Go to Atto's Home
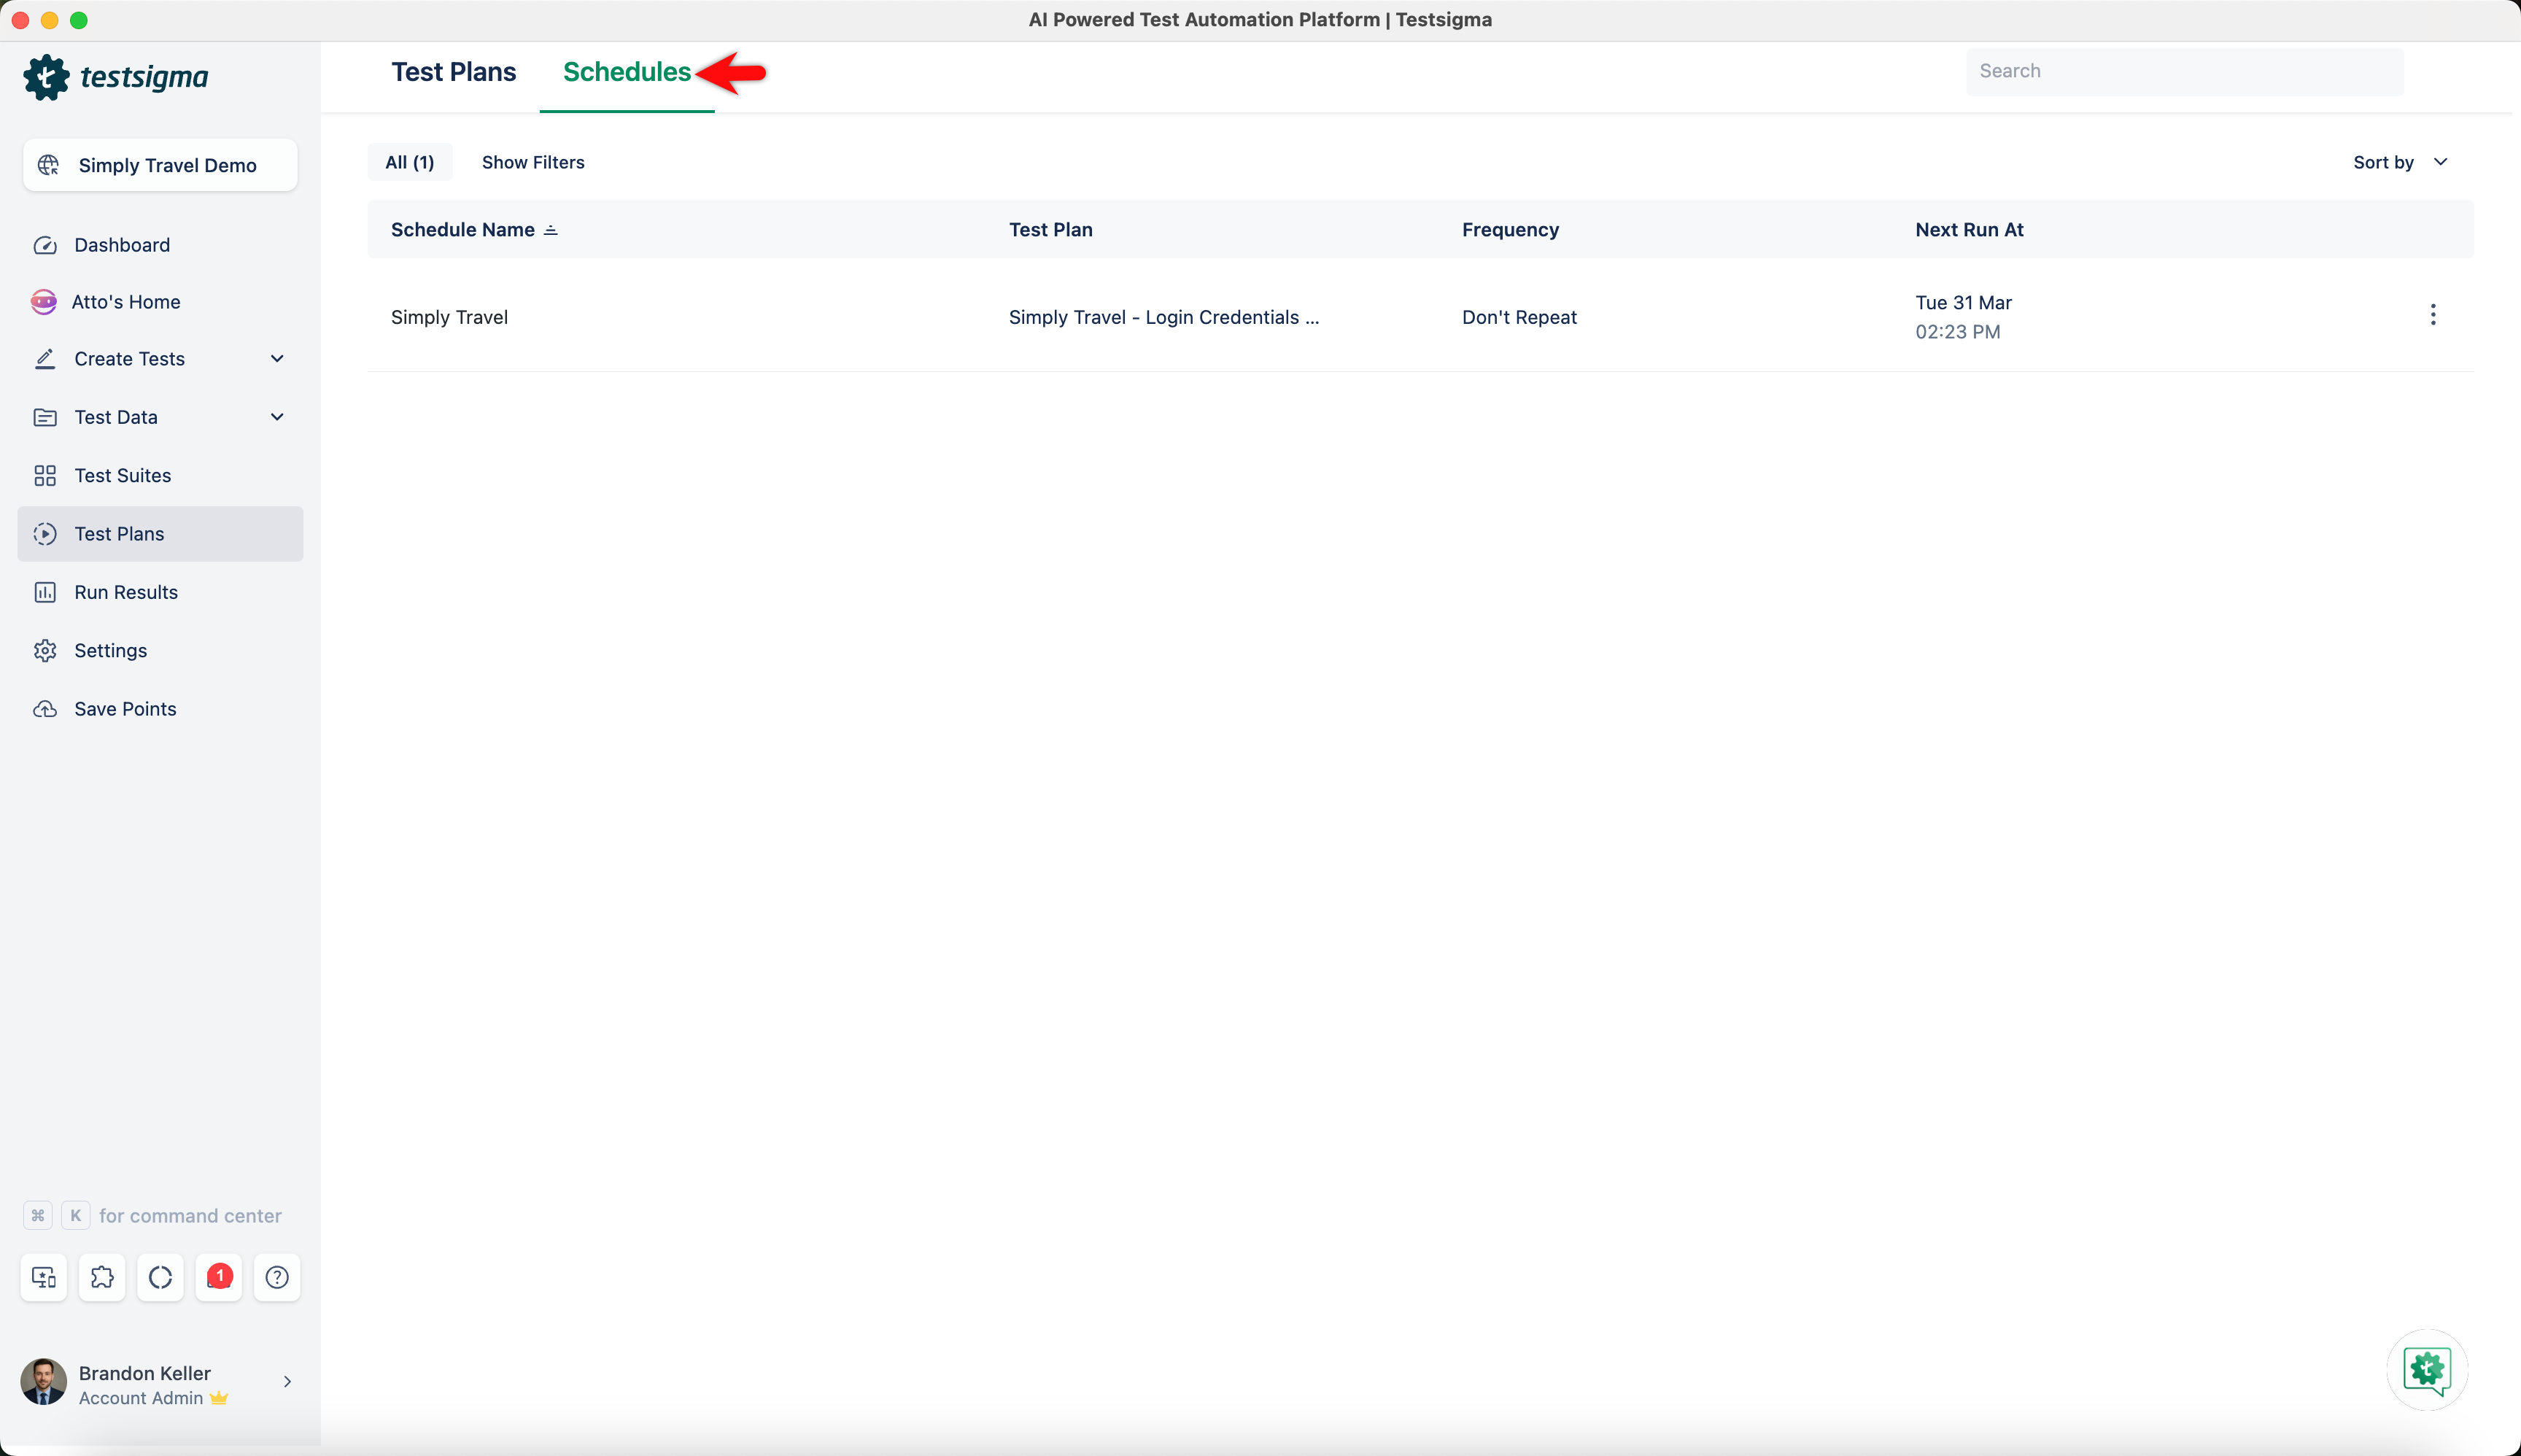Image resolution: width=2521 pixels, height=1456 pixels. click(x=125, y=302)
